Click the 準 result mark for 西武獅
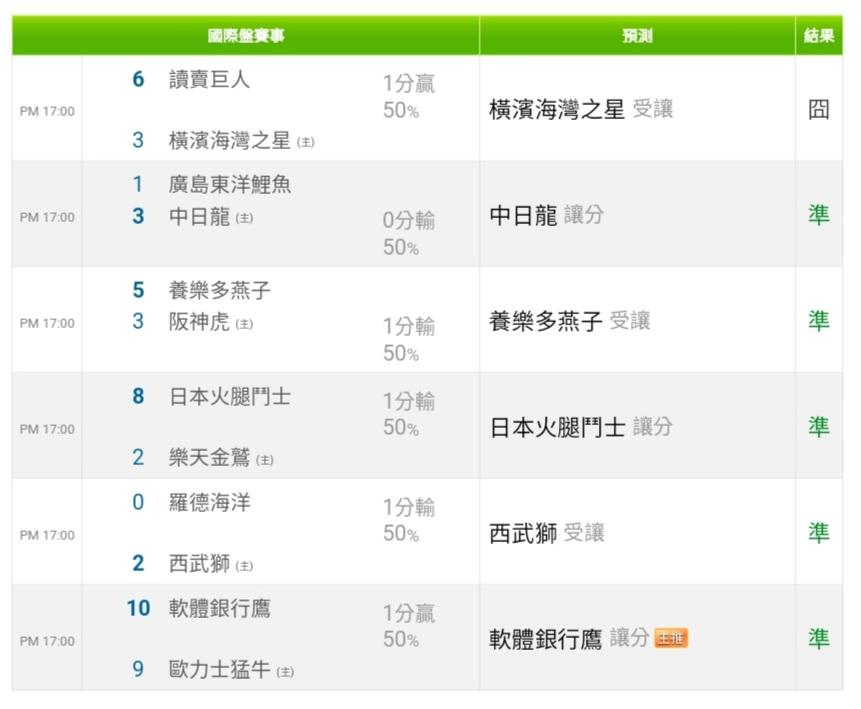Image resolution: width=861 pixels, height=709 pixels. [x=818, y=533]
